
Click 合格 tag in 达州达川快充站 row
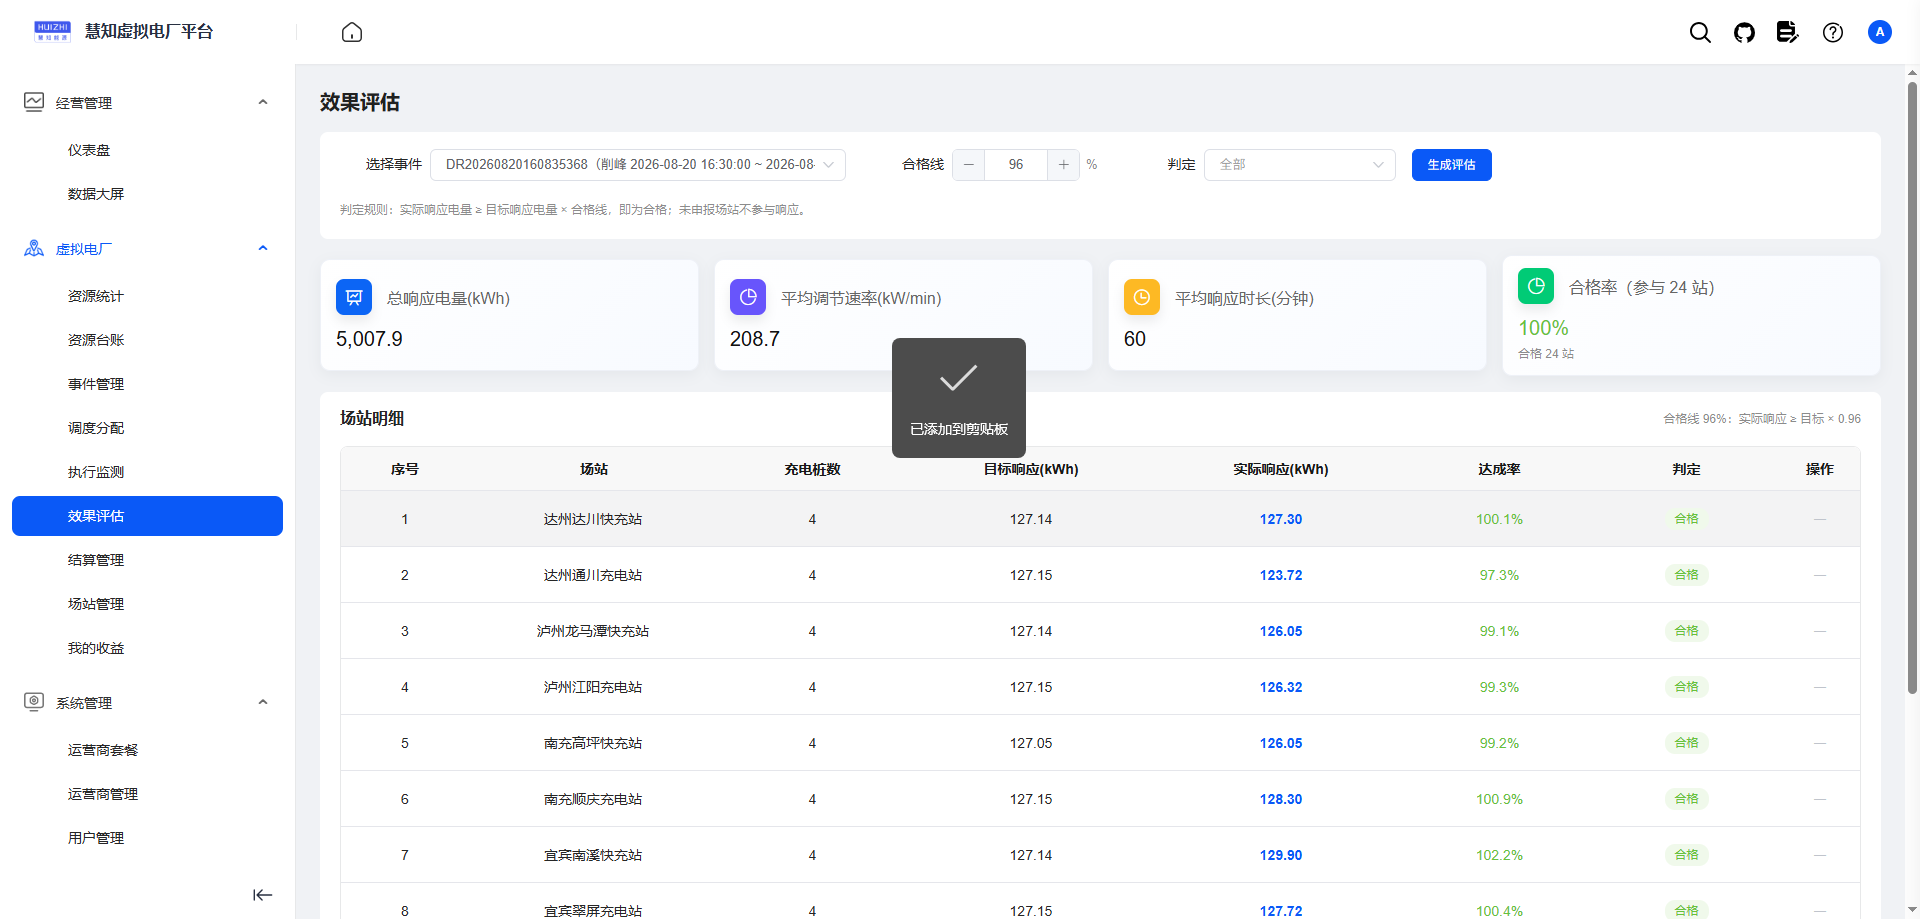(x=1686, y=519)
